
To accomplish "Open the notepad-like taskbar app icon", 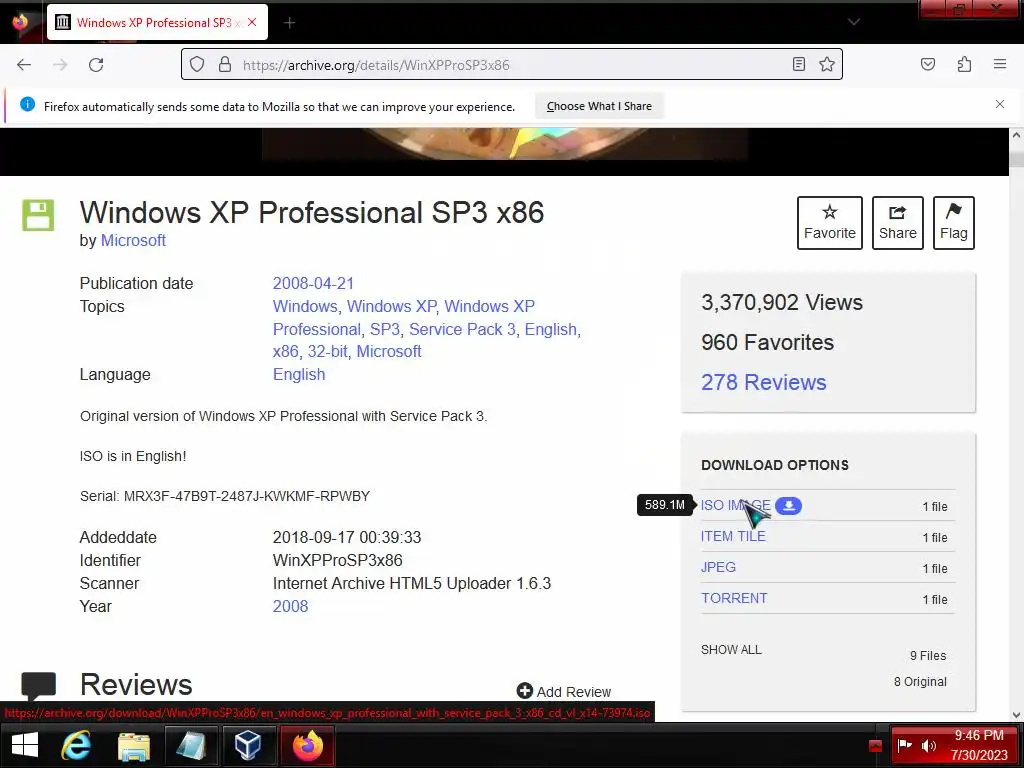I will point(191,745).
